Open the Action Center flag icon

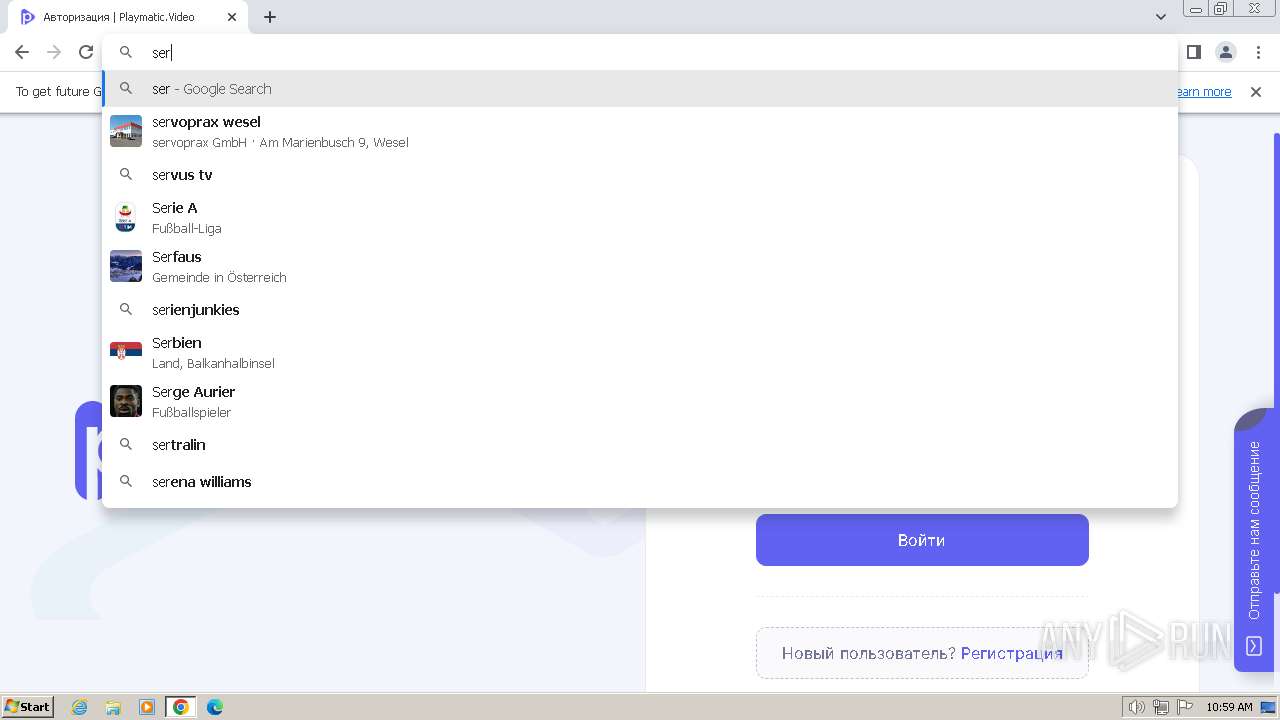(1185, 707)
